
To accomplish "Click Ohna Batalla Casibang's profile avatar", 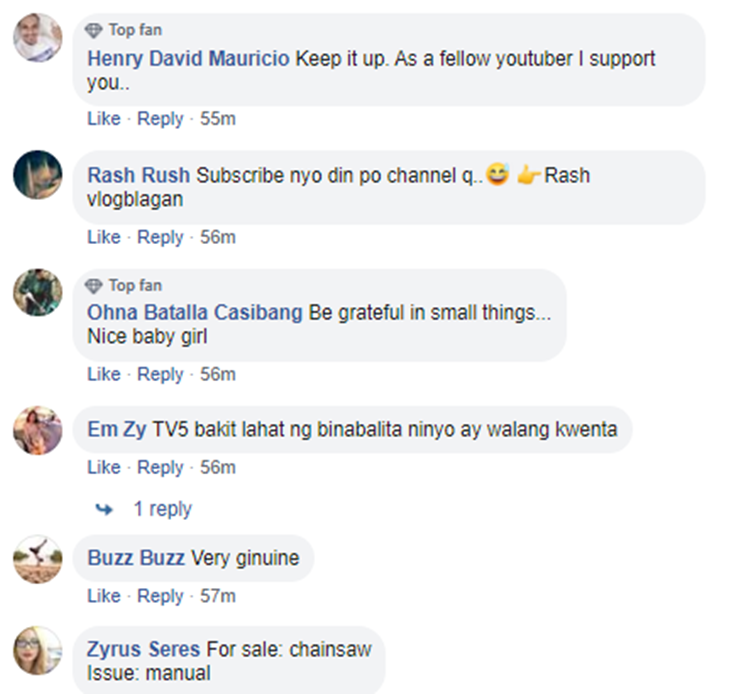I will tap(37, 294).
